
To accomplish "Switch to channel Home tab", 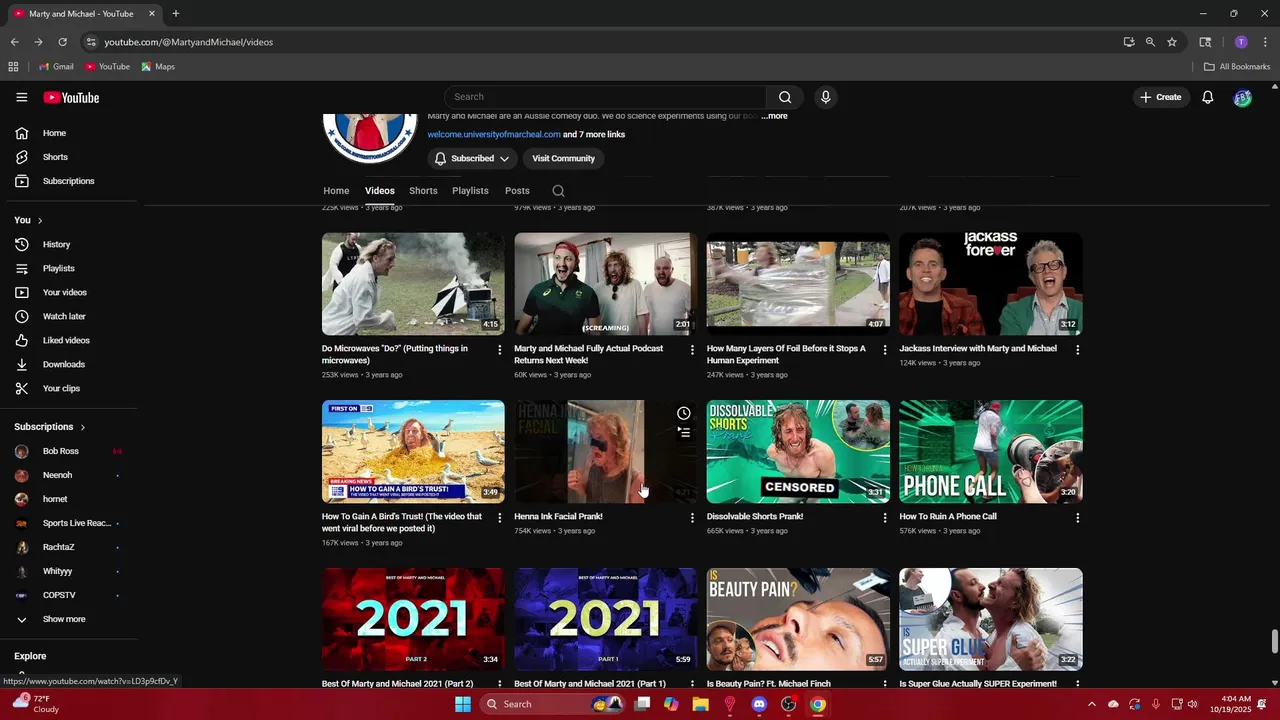I will [336, 191].
